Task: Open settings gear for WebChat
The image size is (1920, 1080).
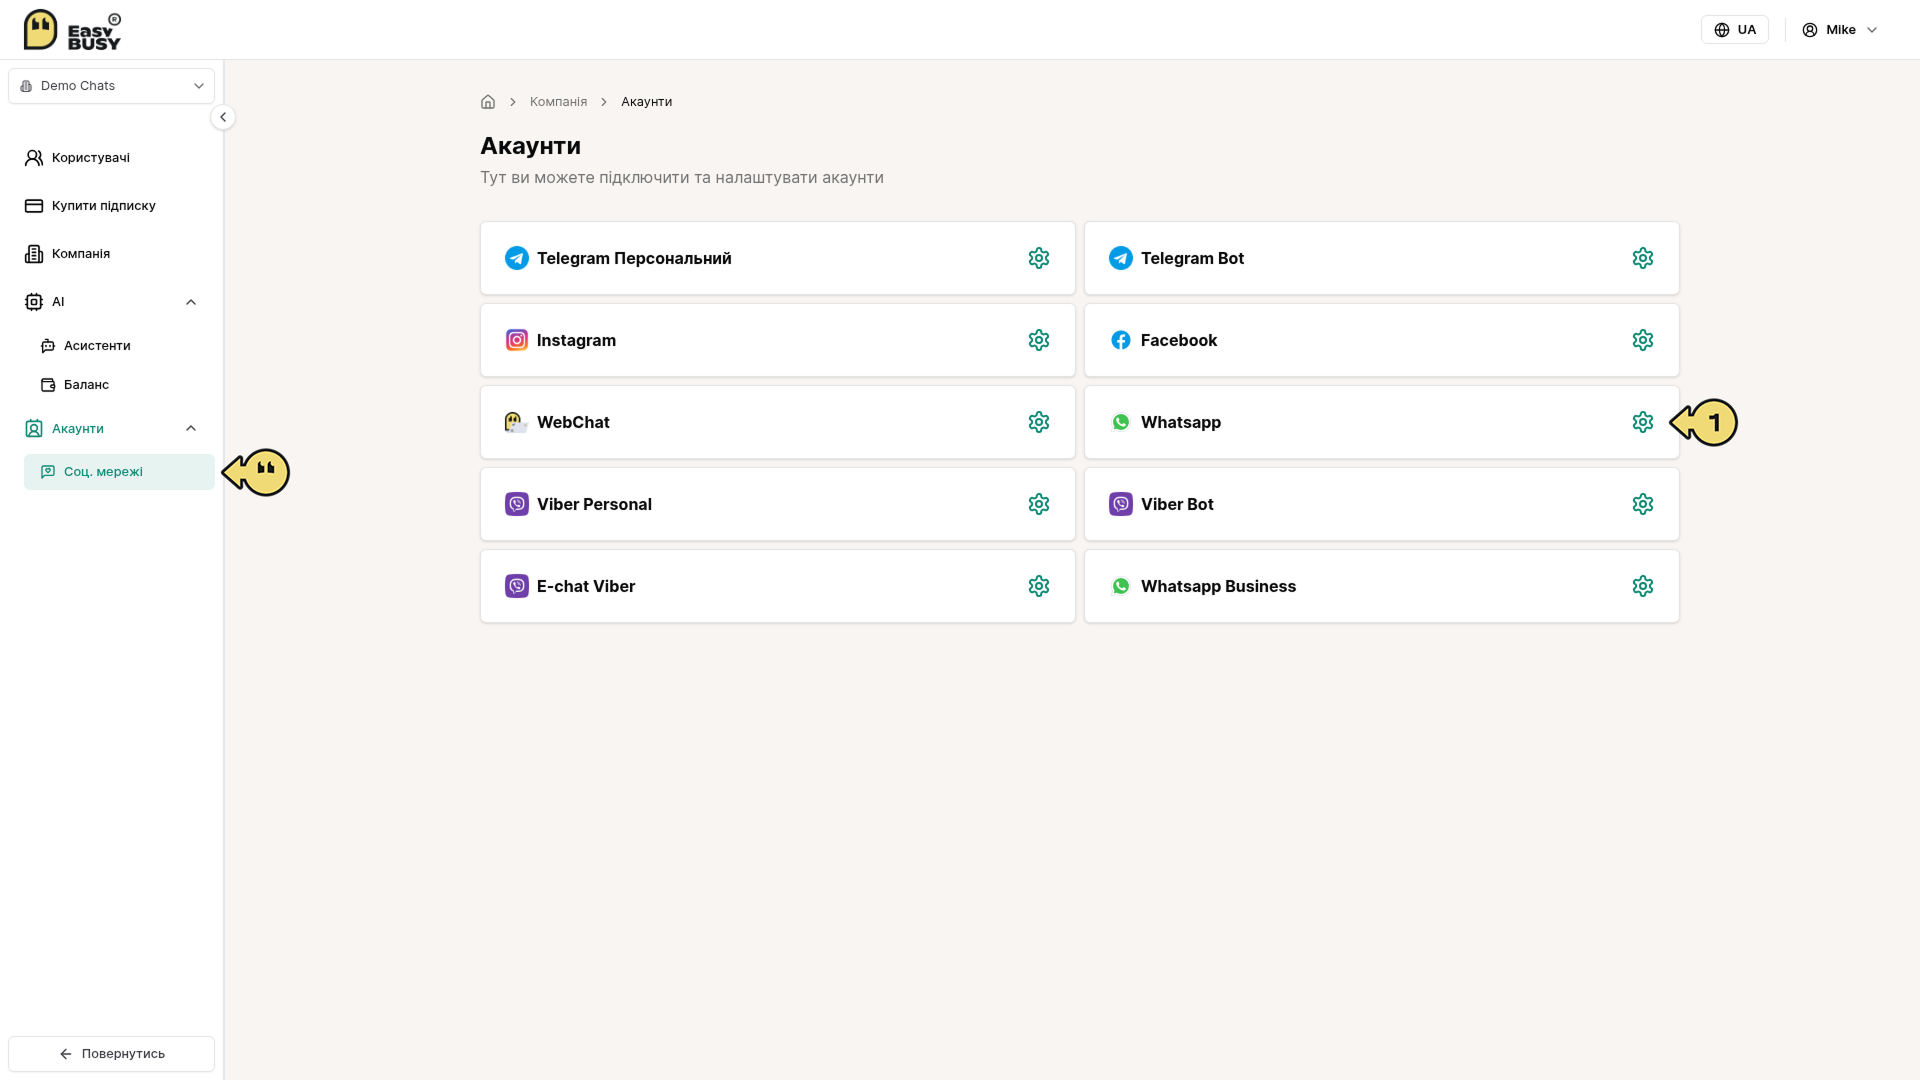Action: pyautogui.click(x=1039, y=422)
